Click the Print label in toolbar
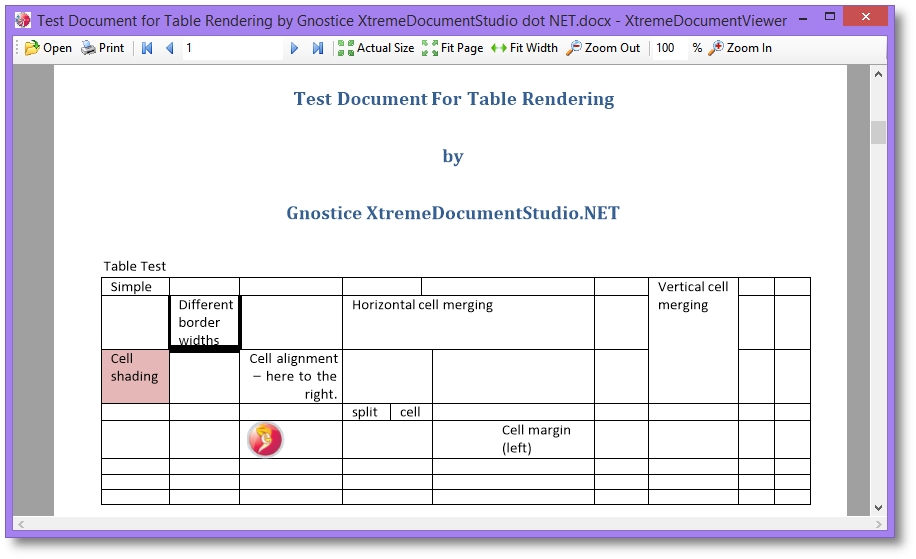Image resolution: width=916 pixels, height=559 pixels. [x=112, y=48]
